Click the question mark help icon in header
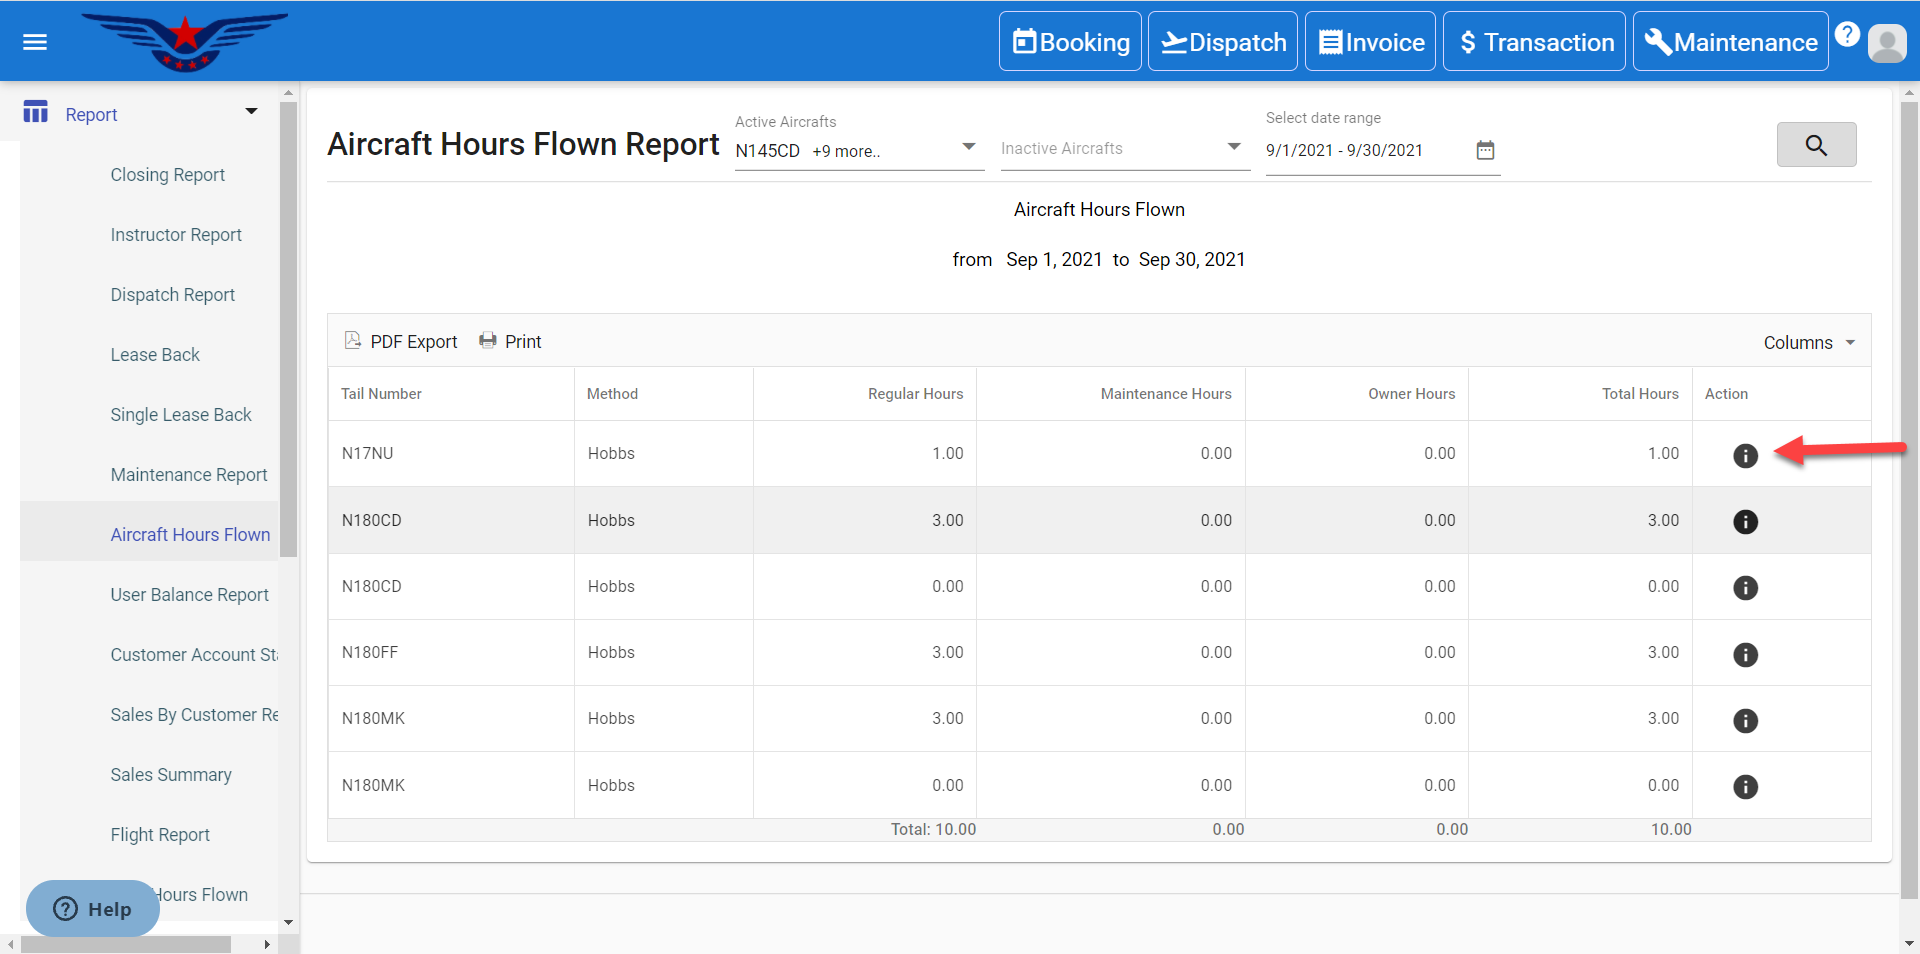The height and width of the screenshot is (954, 1920). (x=1847, y=35)
